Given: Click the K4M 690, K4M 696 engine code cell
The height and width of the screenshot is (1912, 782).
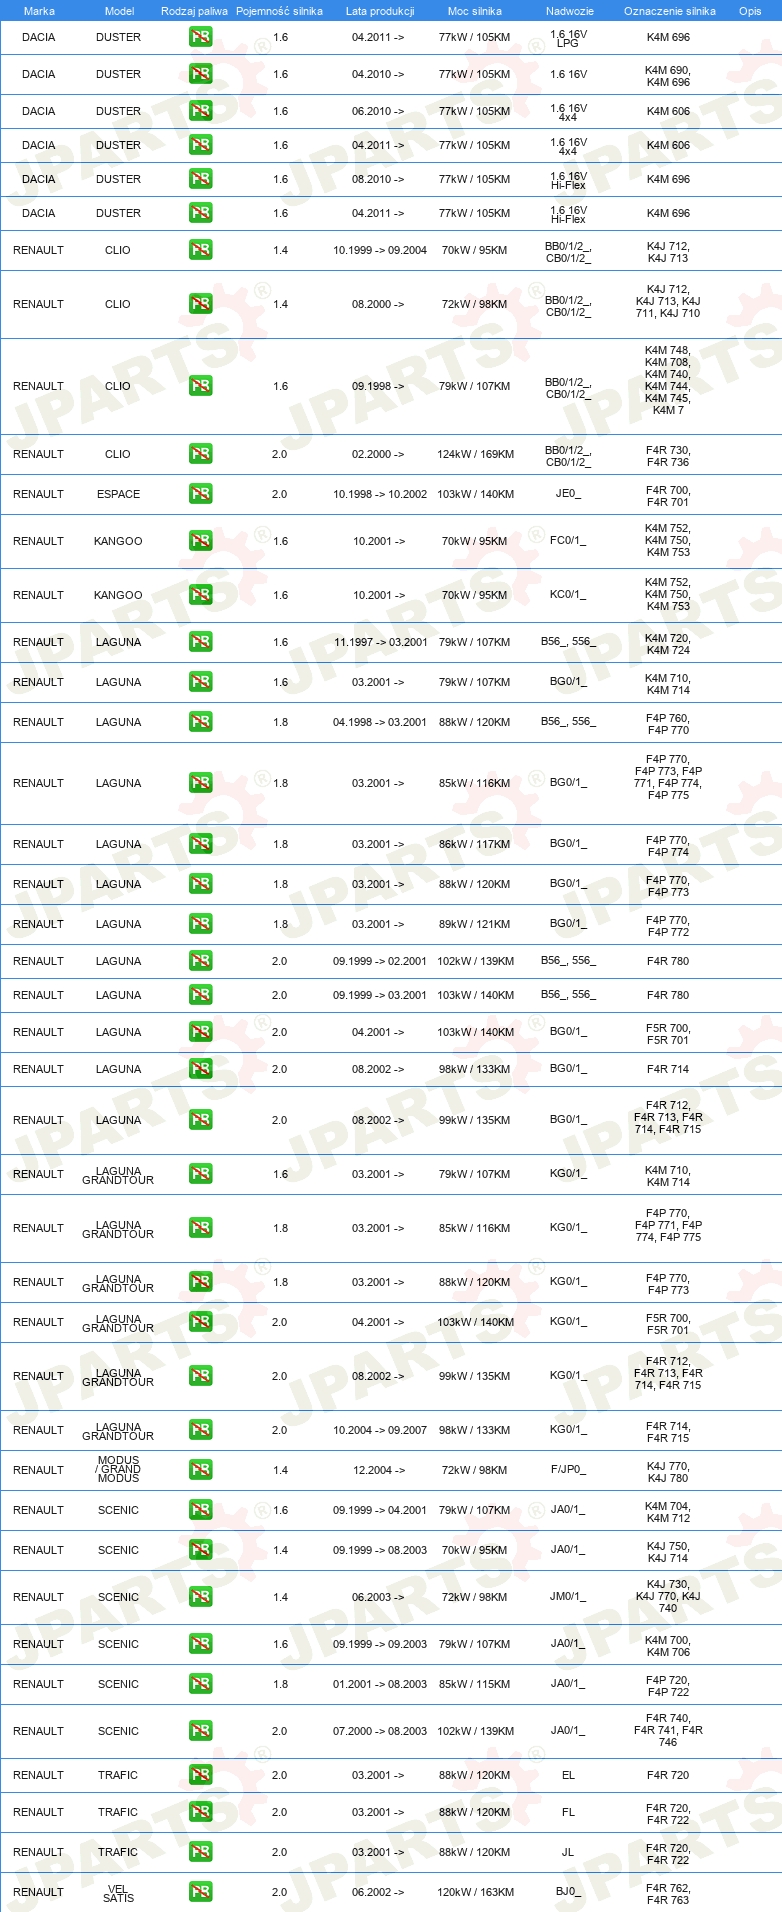Looking at the screenshot, I should (x=668, y=76).
